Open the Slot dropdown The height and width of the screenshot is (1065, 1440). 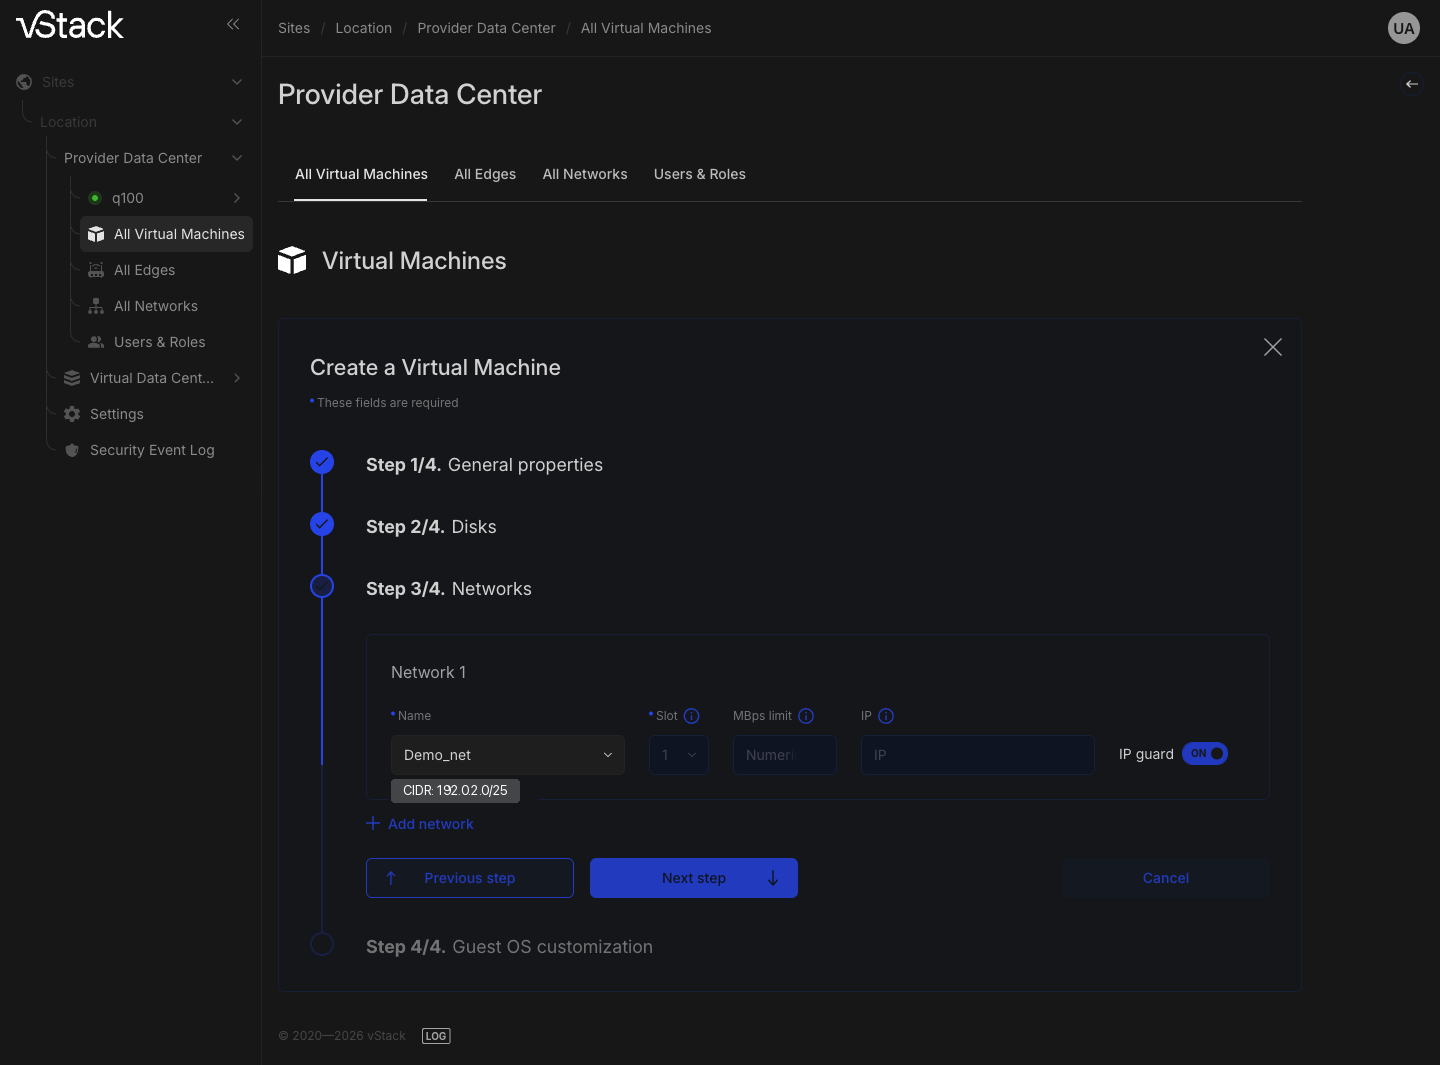click(679, 755)
